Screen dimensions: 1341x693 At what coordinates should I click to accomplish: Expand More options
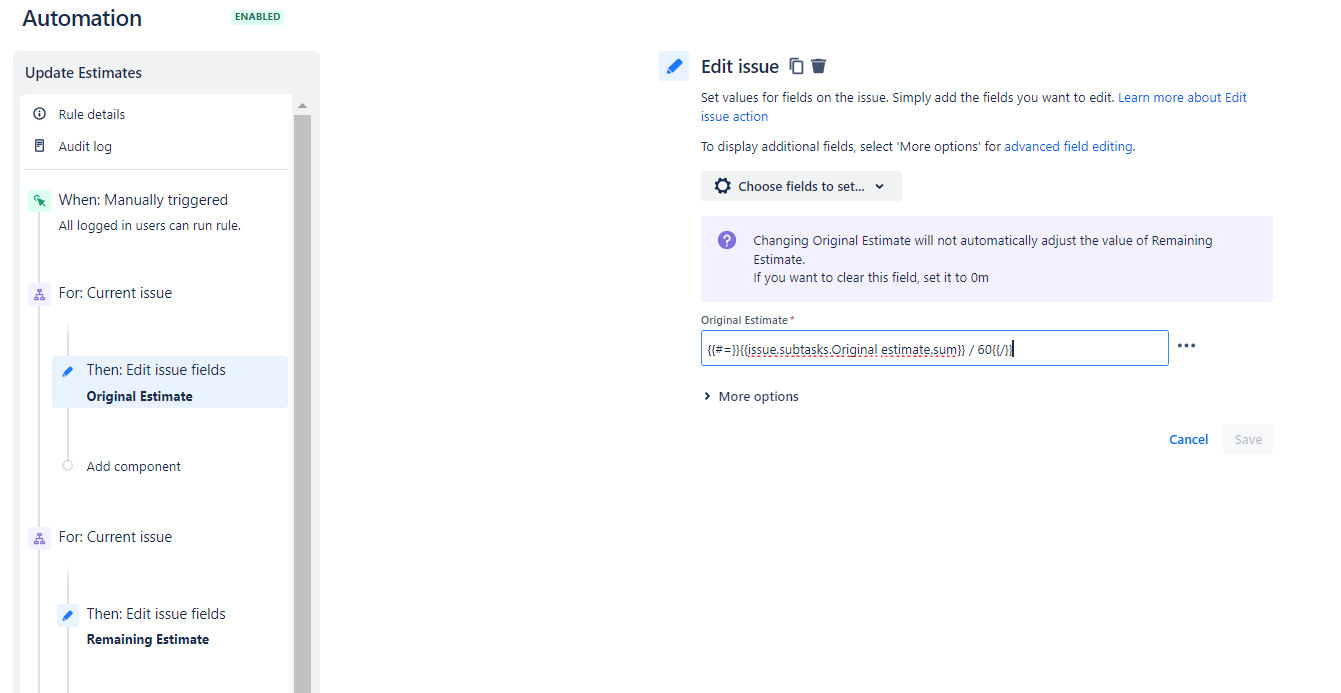point(751,397)
